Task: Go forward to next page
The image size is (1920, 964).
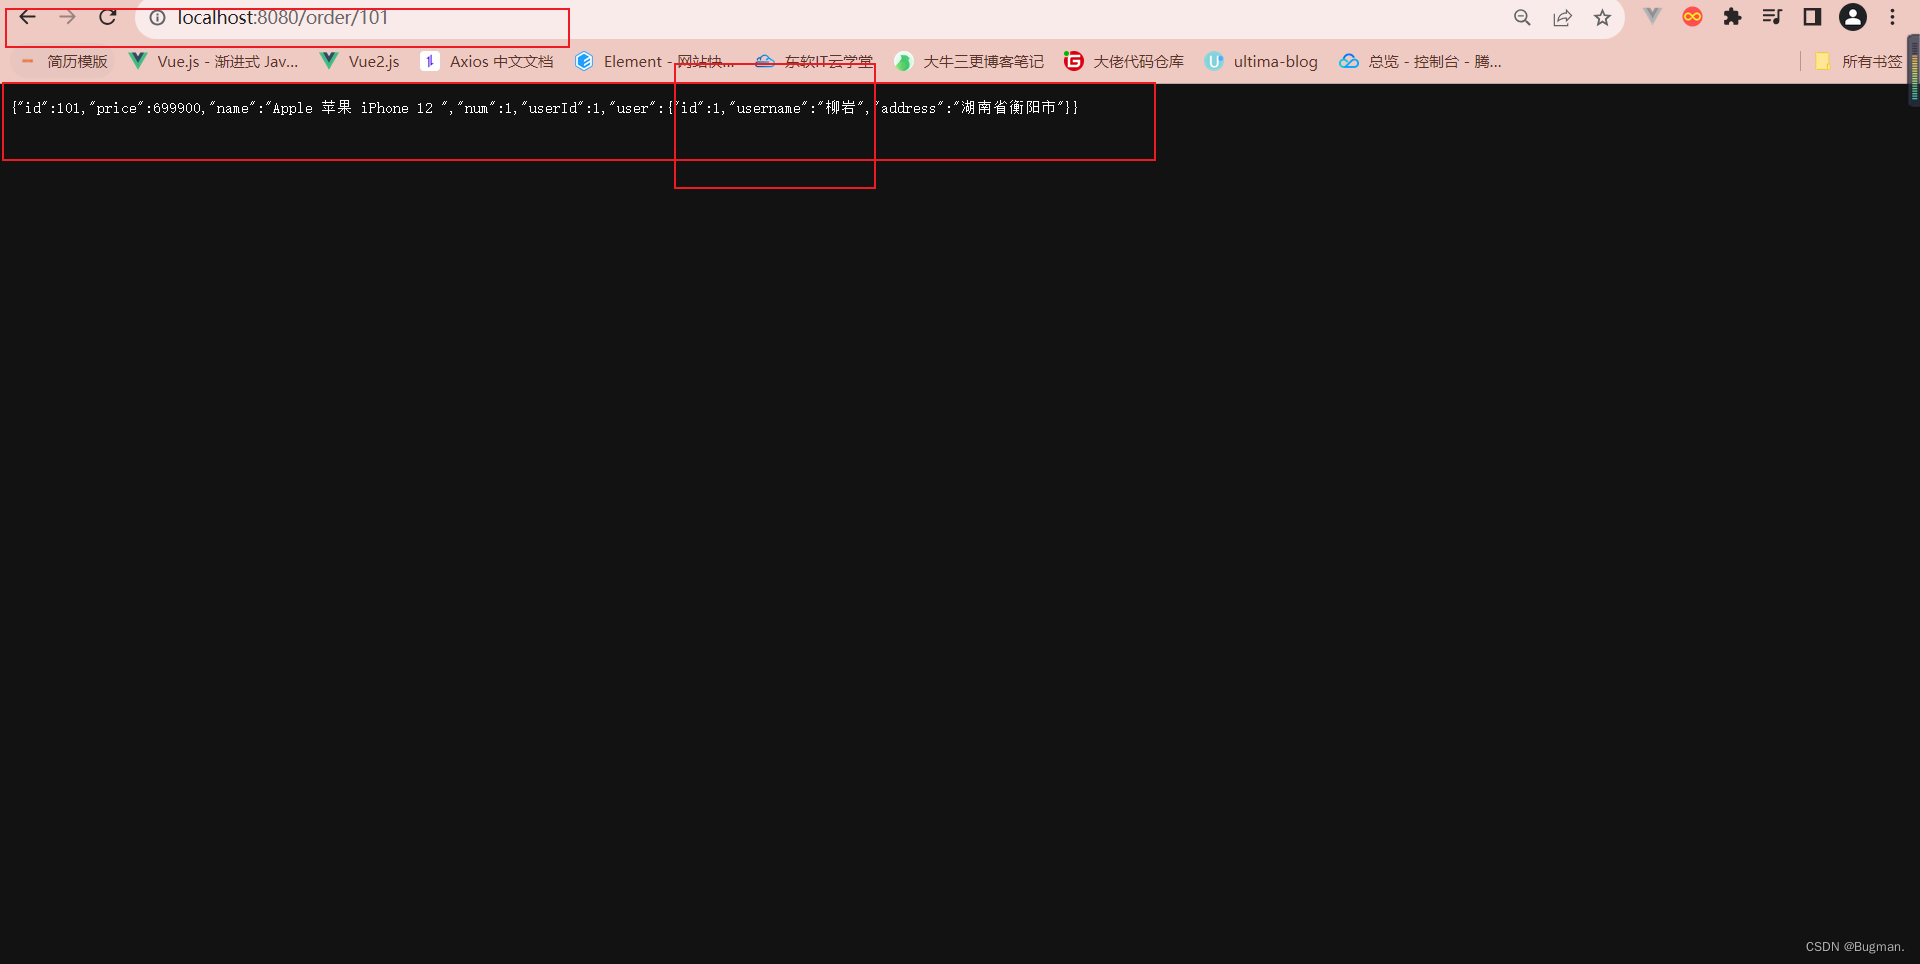Action: (x=67, y=17)
